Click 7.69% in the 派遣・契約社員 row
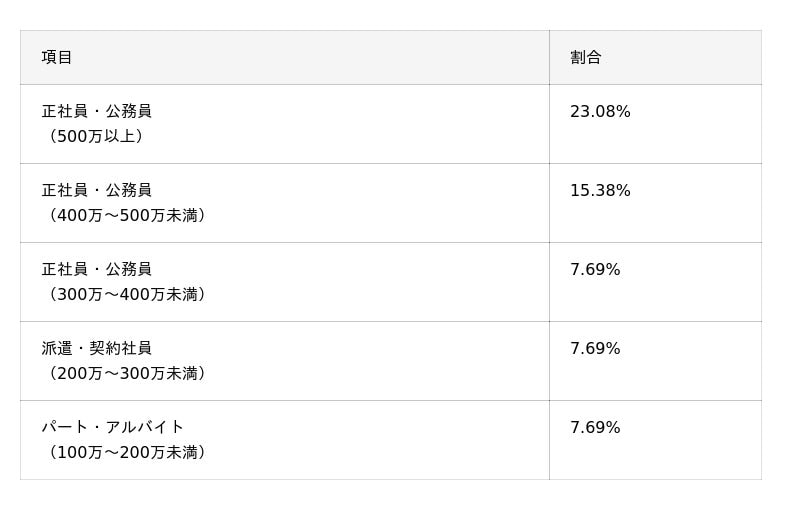800x510 pixels. coord(595,349)
